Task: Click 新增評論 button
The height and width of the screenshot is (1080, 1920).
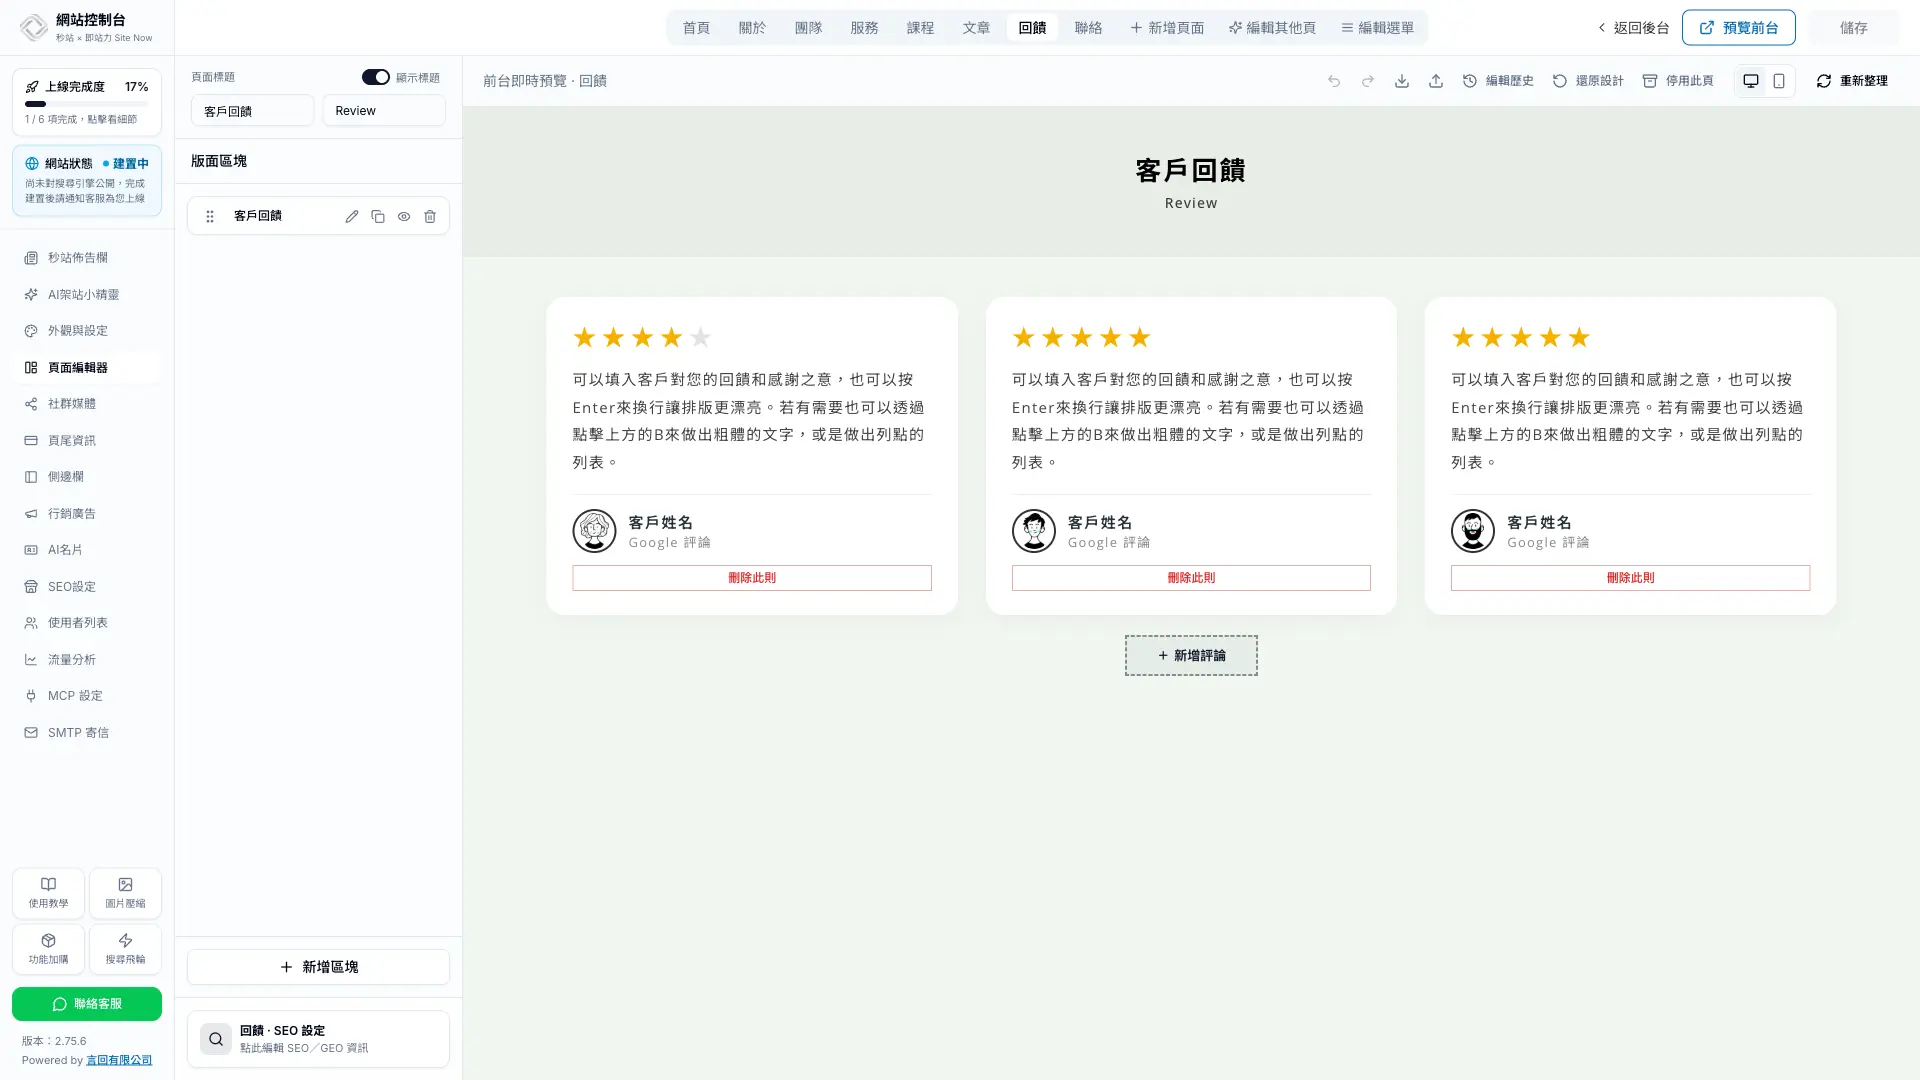Action: (x=1191, y=656)
